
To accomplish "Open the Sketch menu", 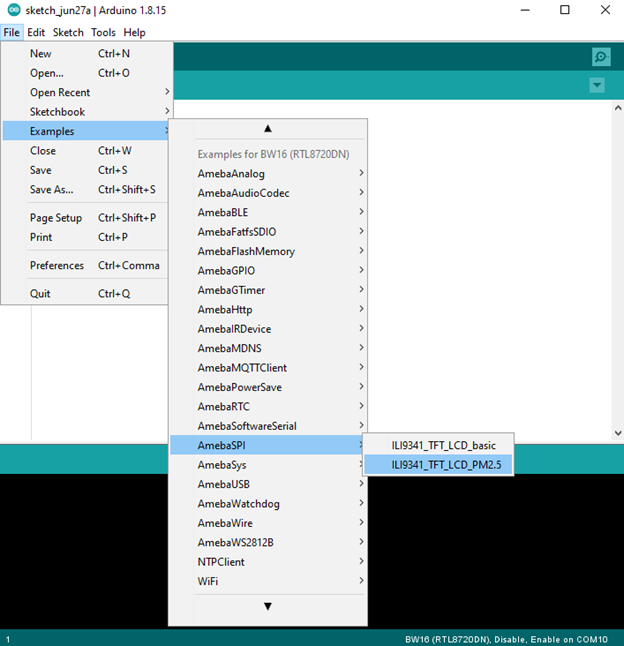I will click(x=68, y=32).
